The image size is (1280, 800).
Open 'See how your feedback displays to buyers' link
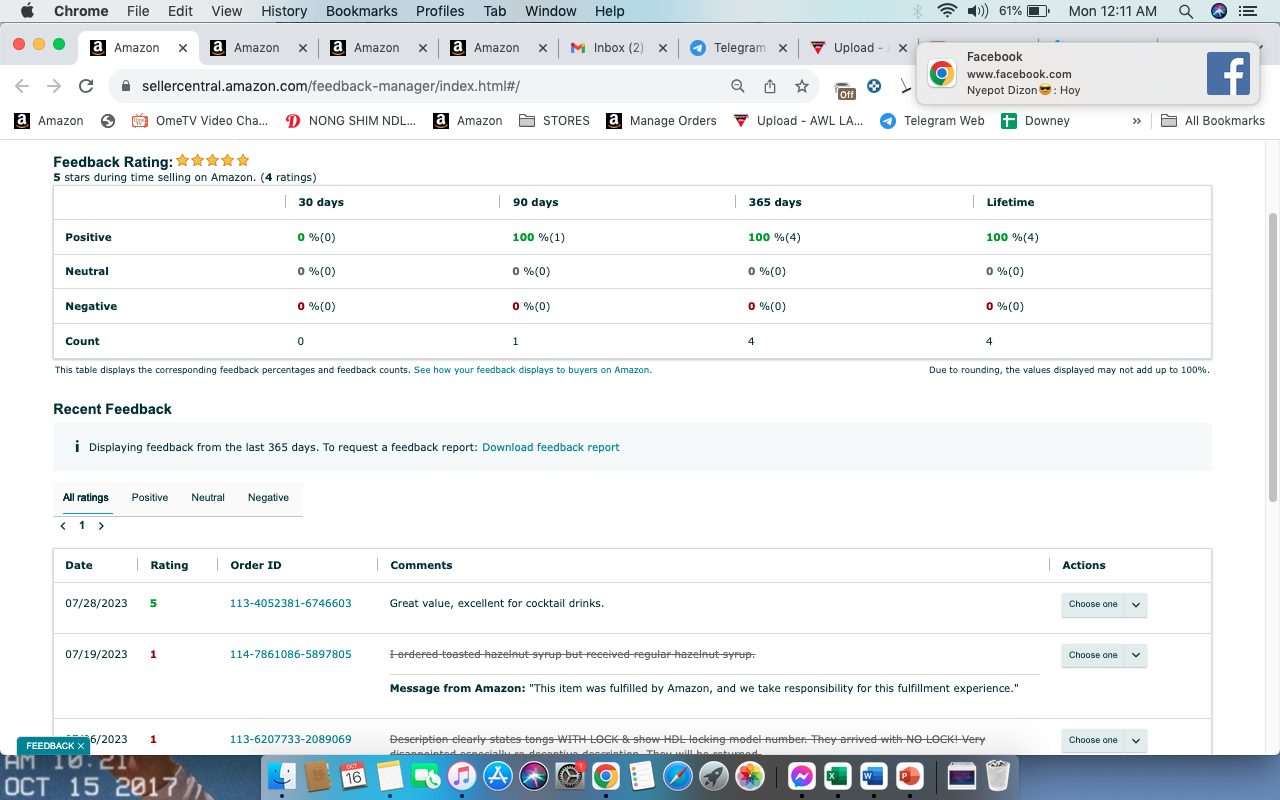[533, 370]
